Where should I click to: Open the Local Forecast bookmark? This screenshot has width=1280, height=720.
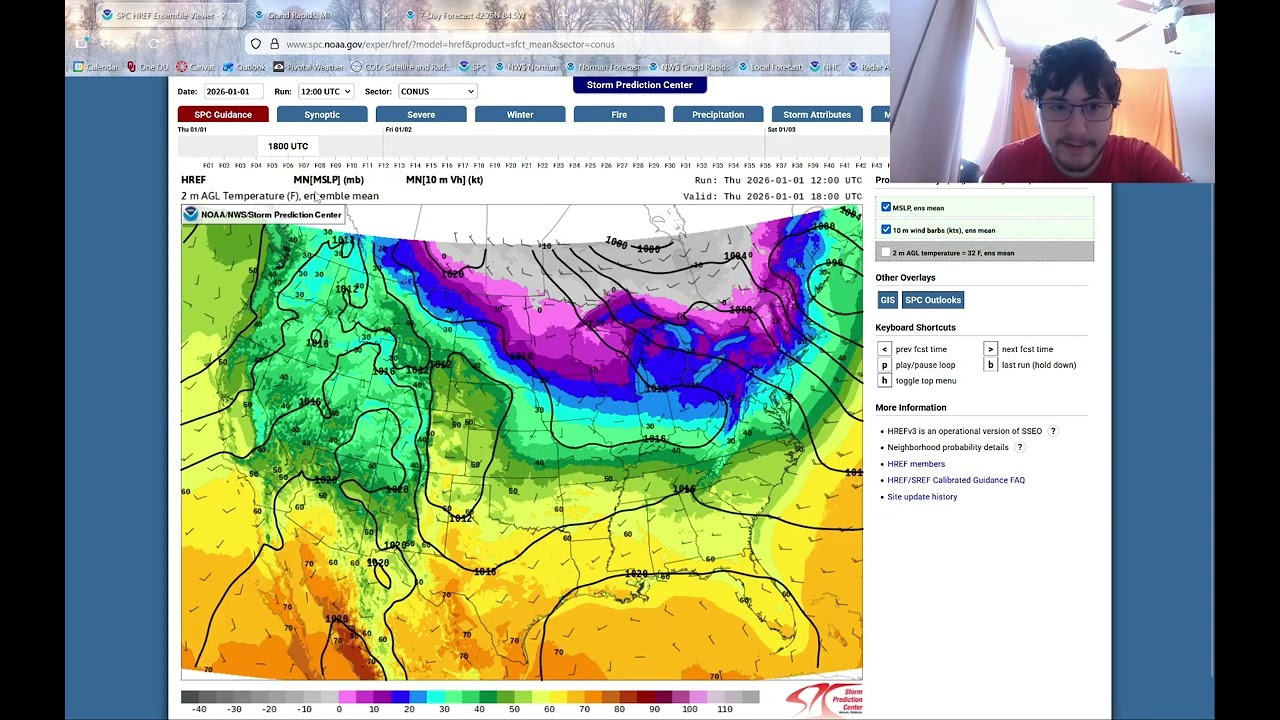769,67
